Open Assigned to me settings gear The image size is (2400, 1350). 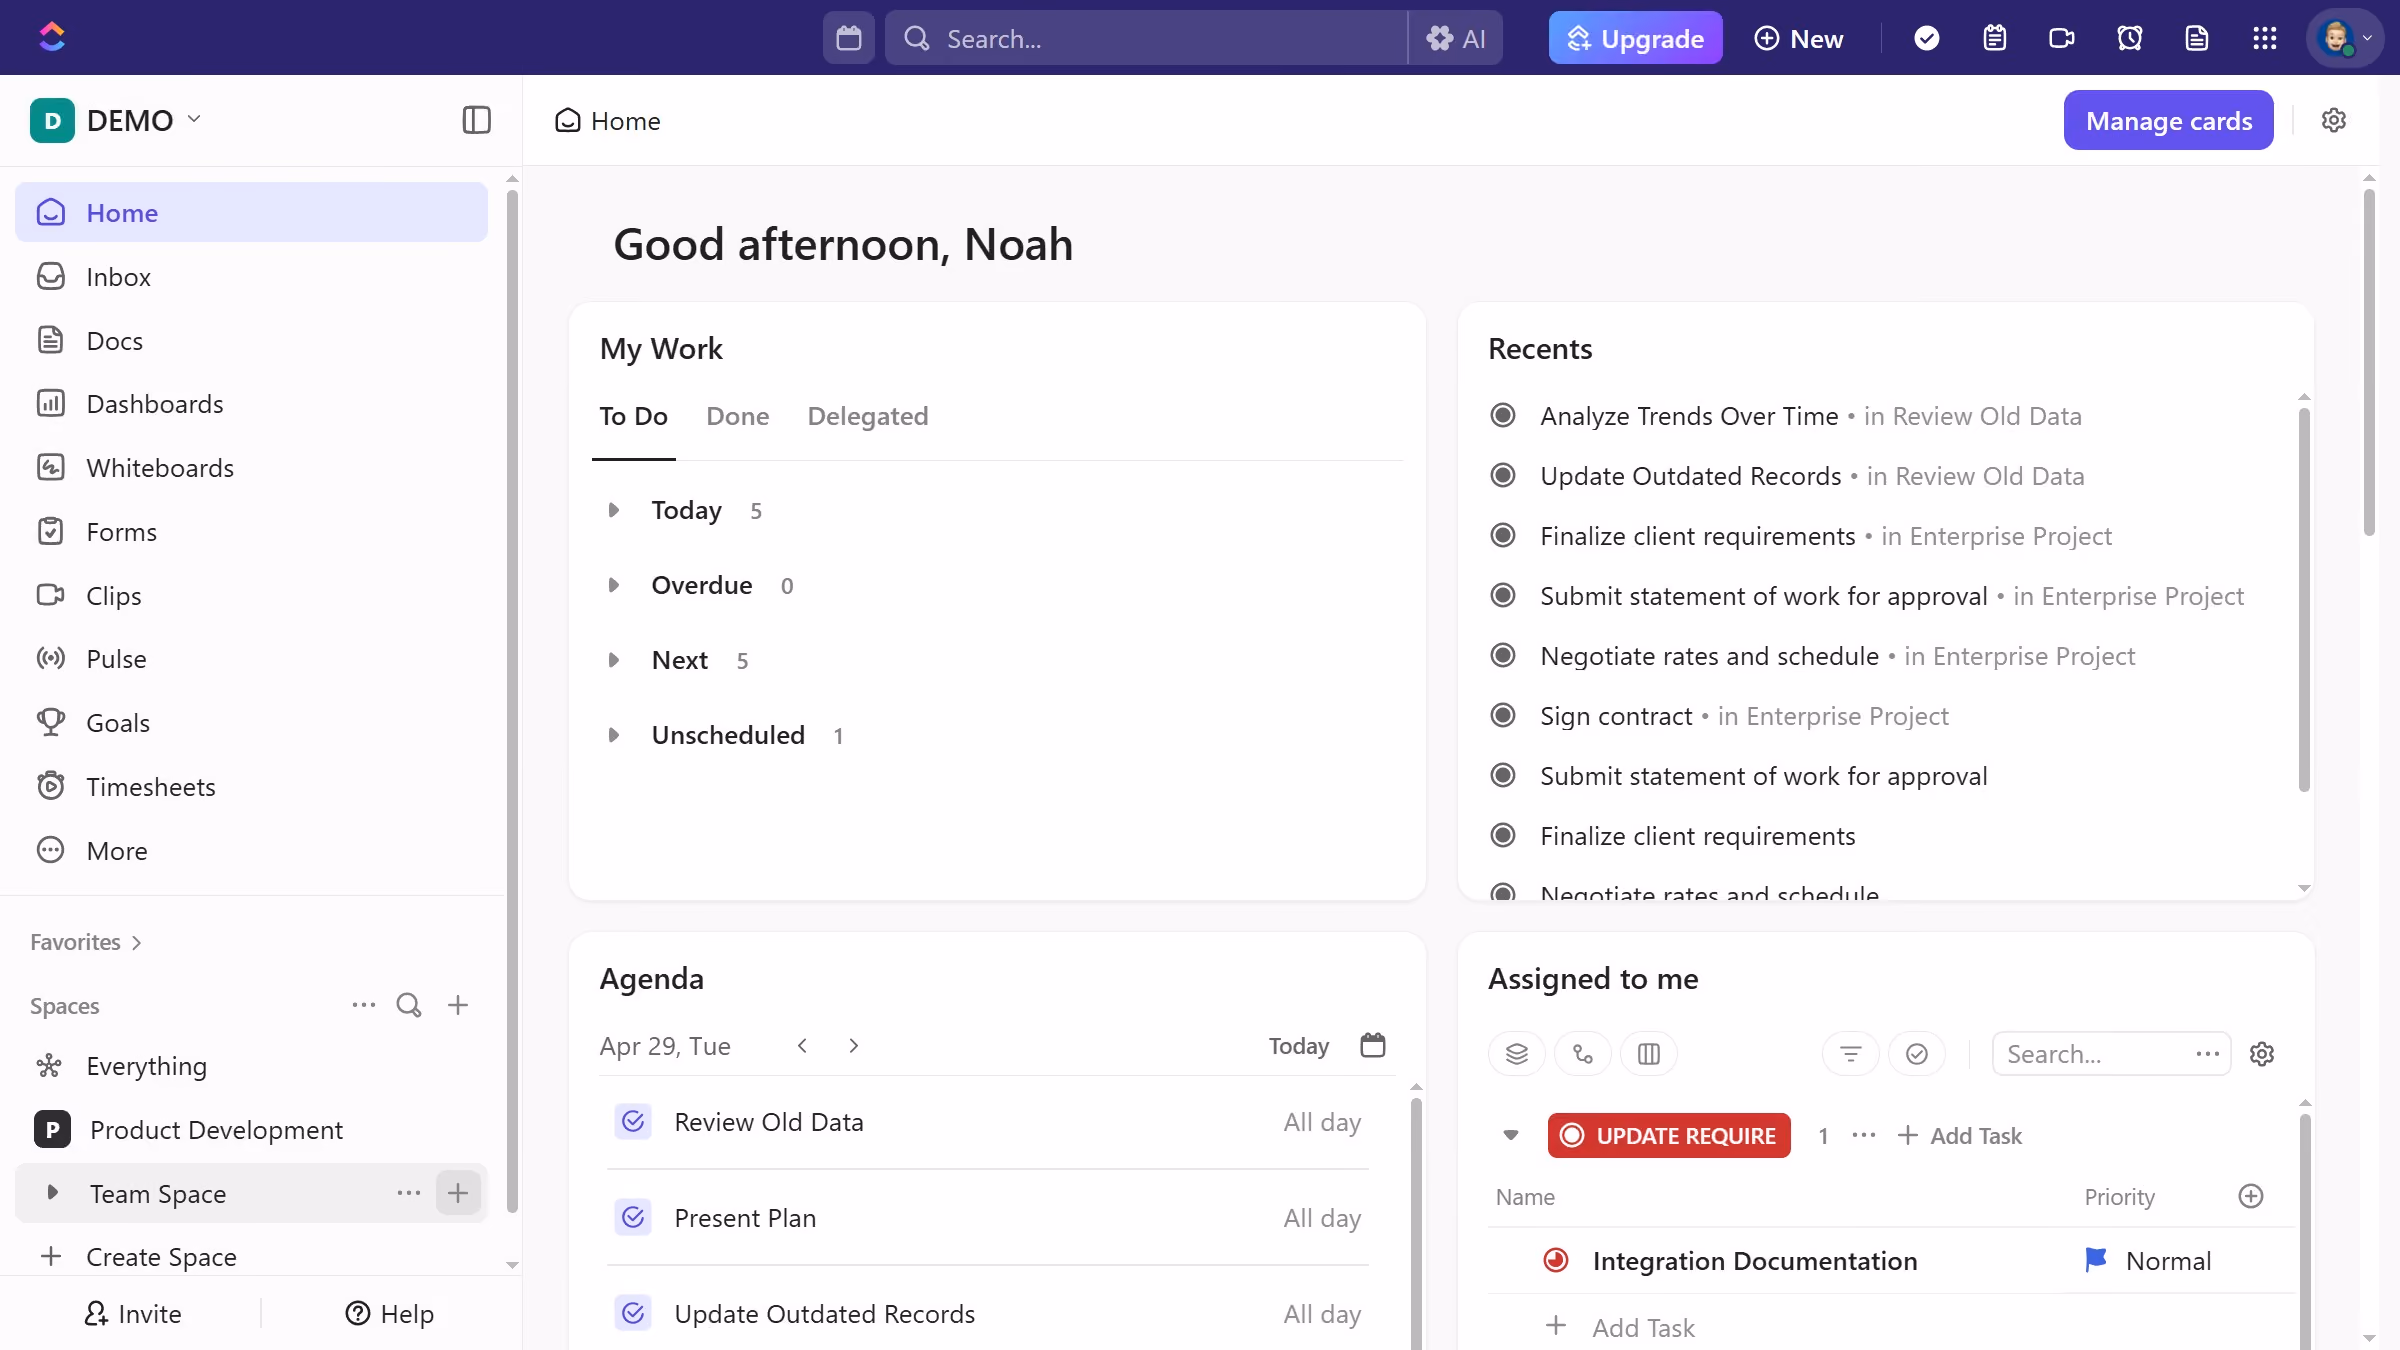tap(2262, 1054)
